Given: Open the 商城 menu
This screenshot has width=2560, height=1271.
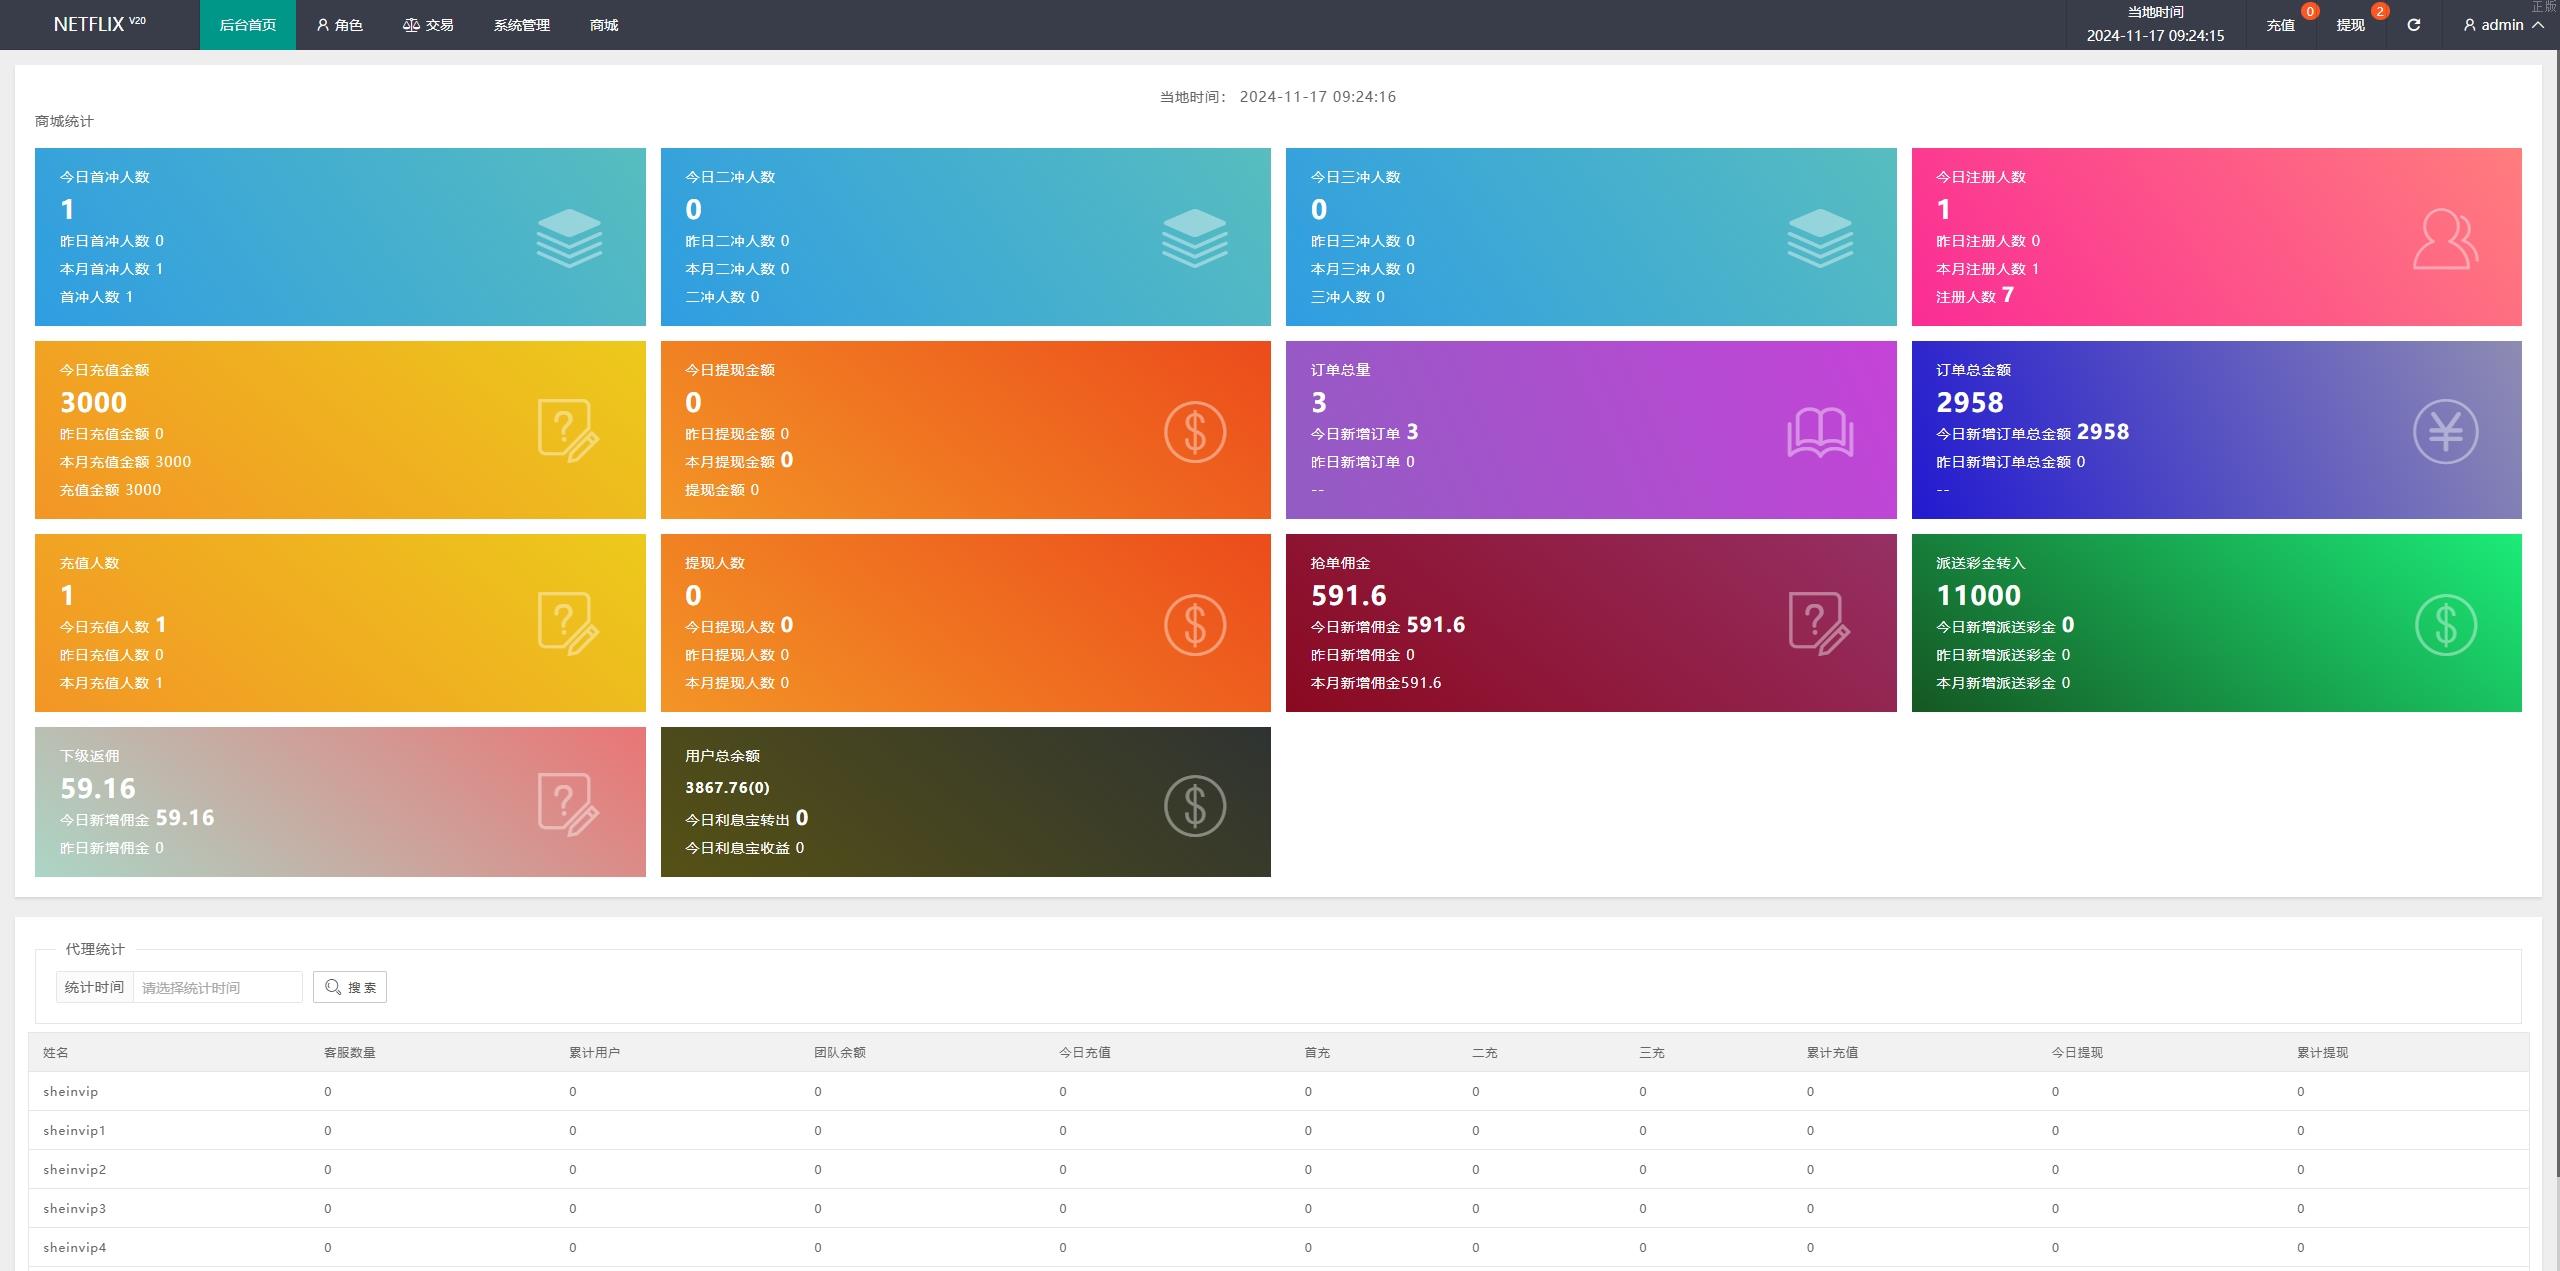Looking at the screenshot, I should click(603, 25).
